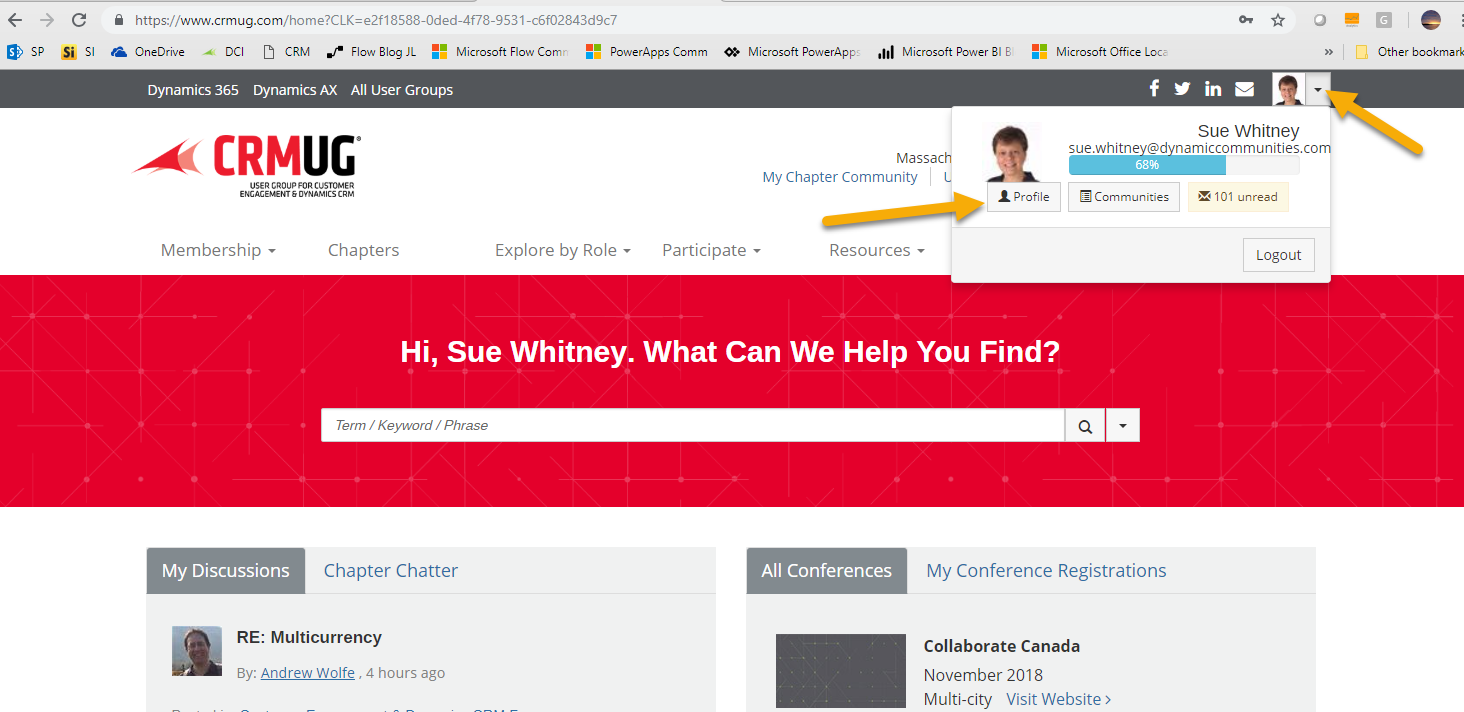Open the Chapters menu item
Image resolution: width=1464 pixels, height=712 pixels.
tap(364, 250)
